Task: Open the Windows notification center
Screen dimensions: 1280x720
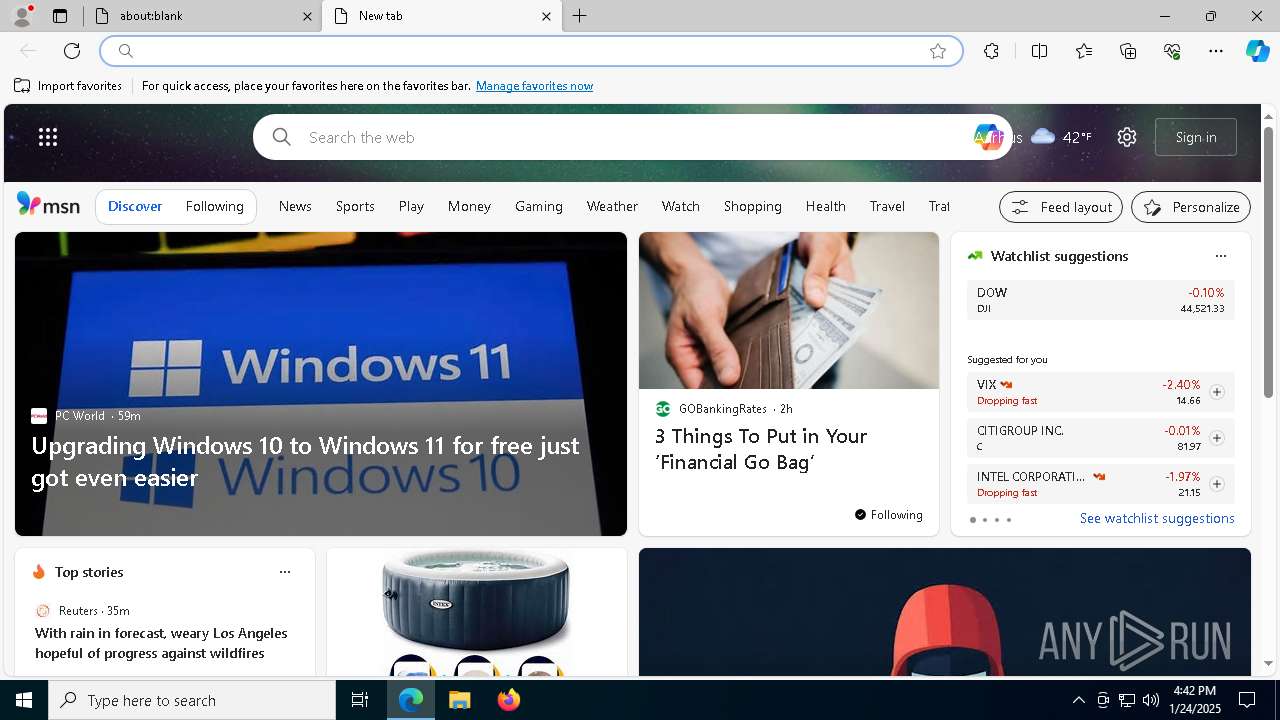Action: [1247, 700]
